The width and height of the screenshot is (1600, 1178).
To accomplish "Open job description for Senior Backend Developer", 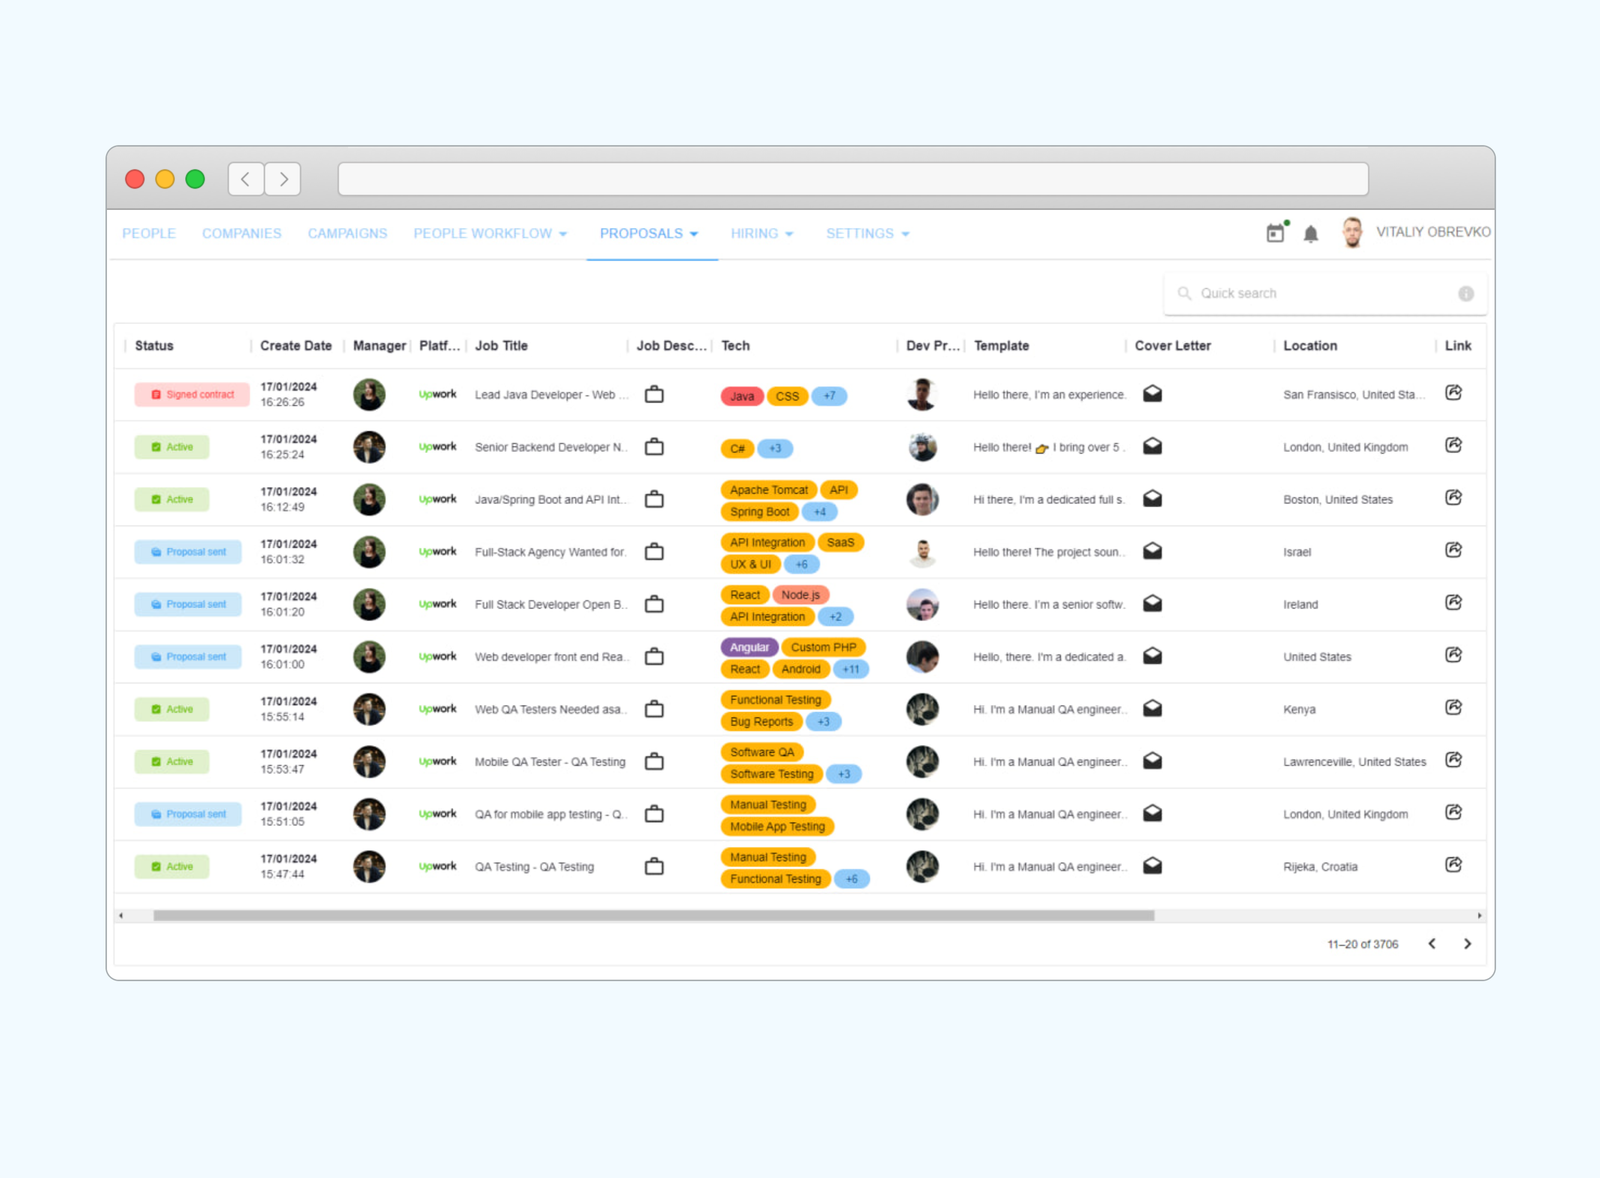I will coord(654,447).
